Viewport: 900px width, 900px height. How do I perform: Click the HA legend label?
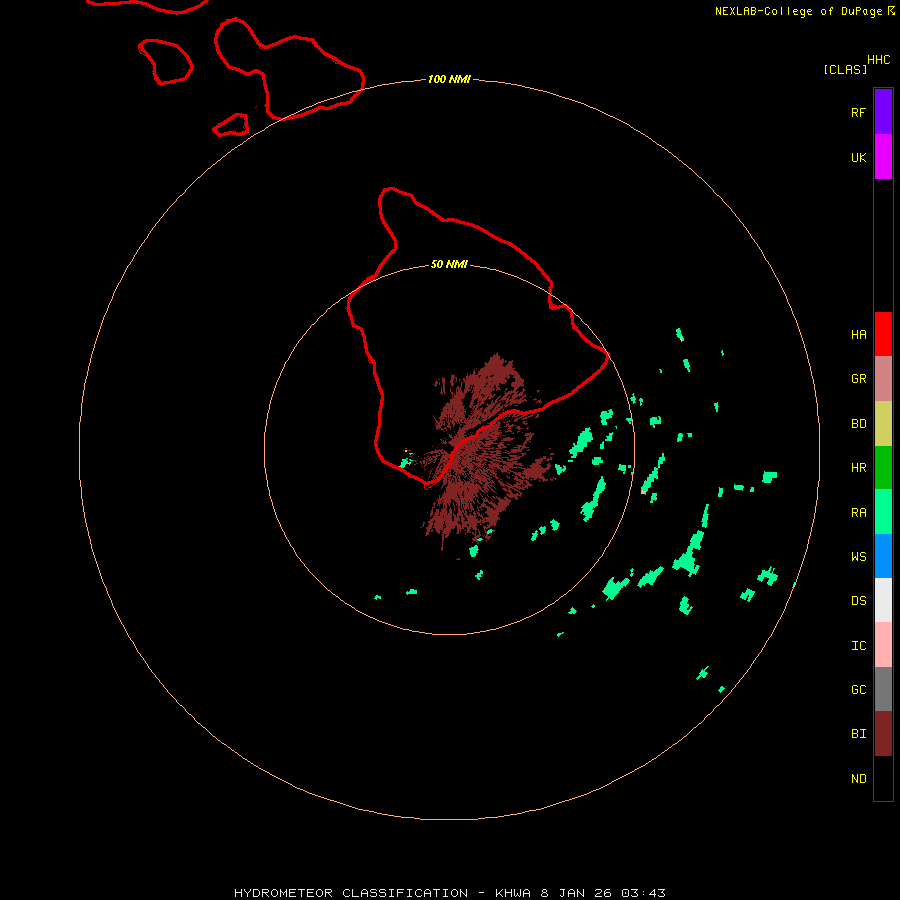[858, 334]
